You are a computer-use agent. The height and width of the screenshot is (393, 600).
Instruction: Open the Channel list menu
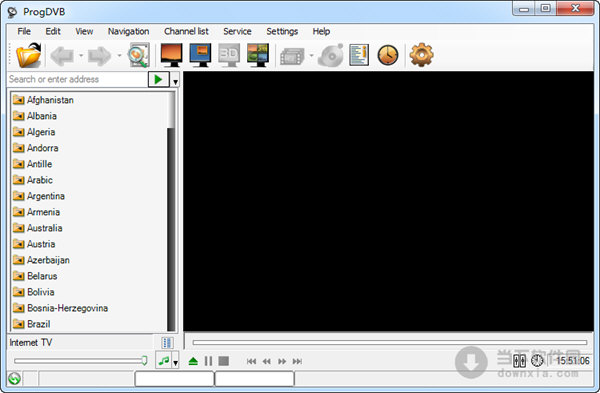(x=186, y=31)
